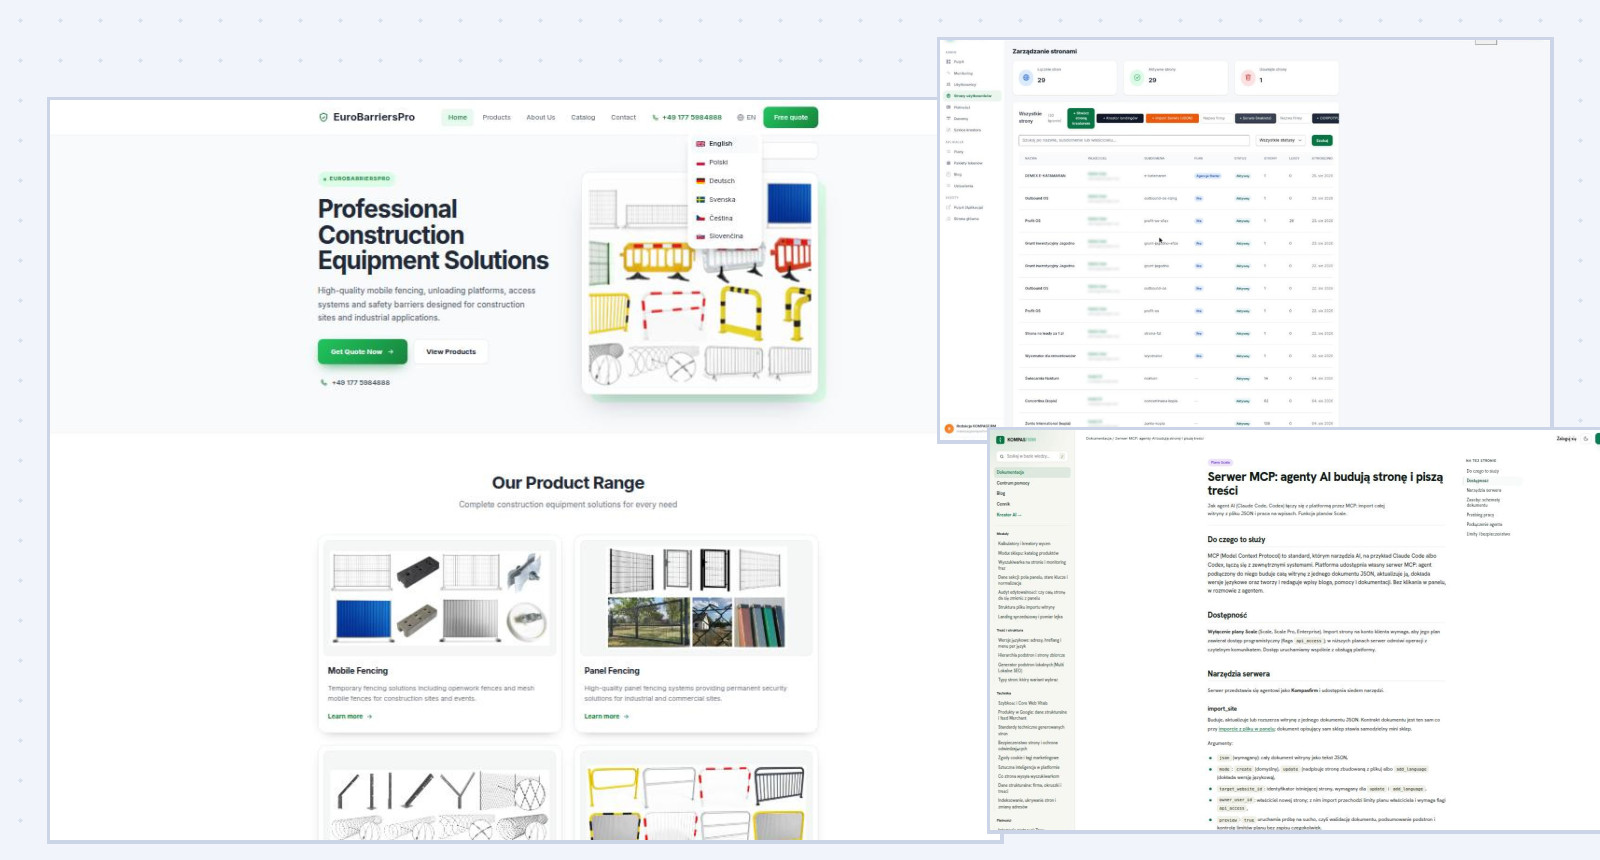Click the View Products button
Viewport: 1600px width, 860px height.
click(451, 352)
